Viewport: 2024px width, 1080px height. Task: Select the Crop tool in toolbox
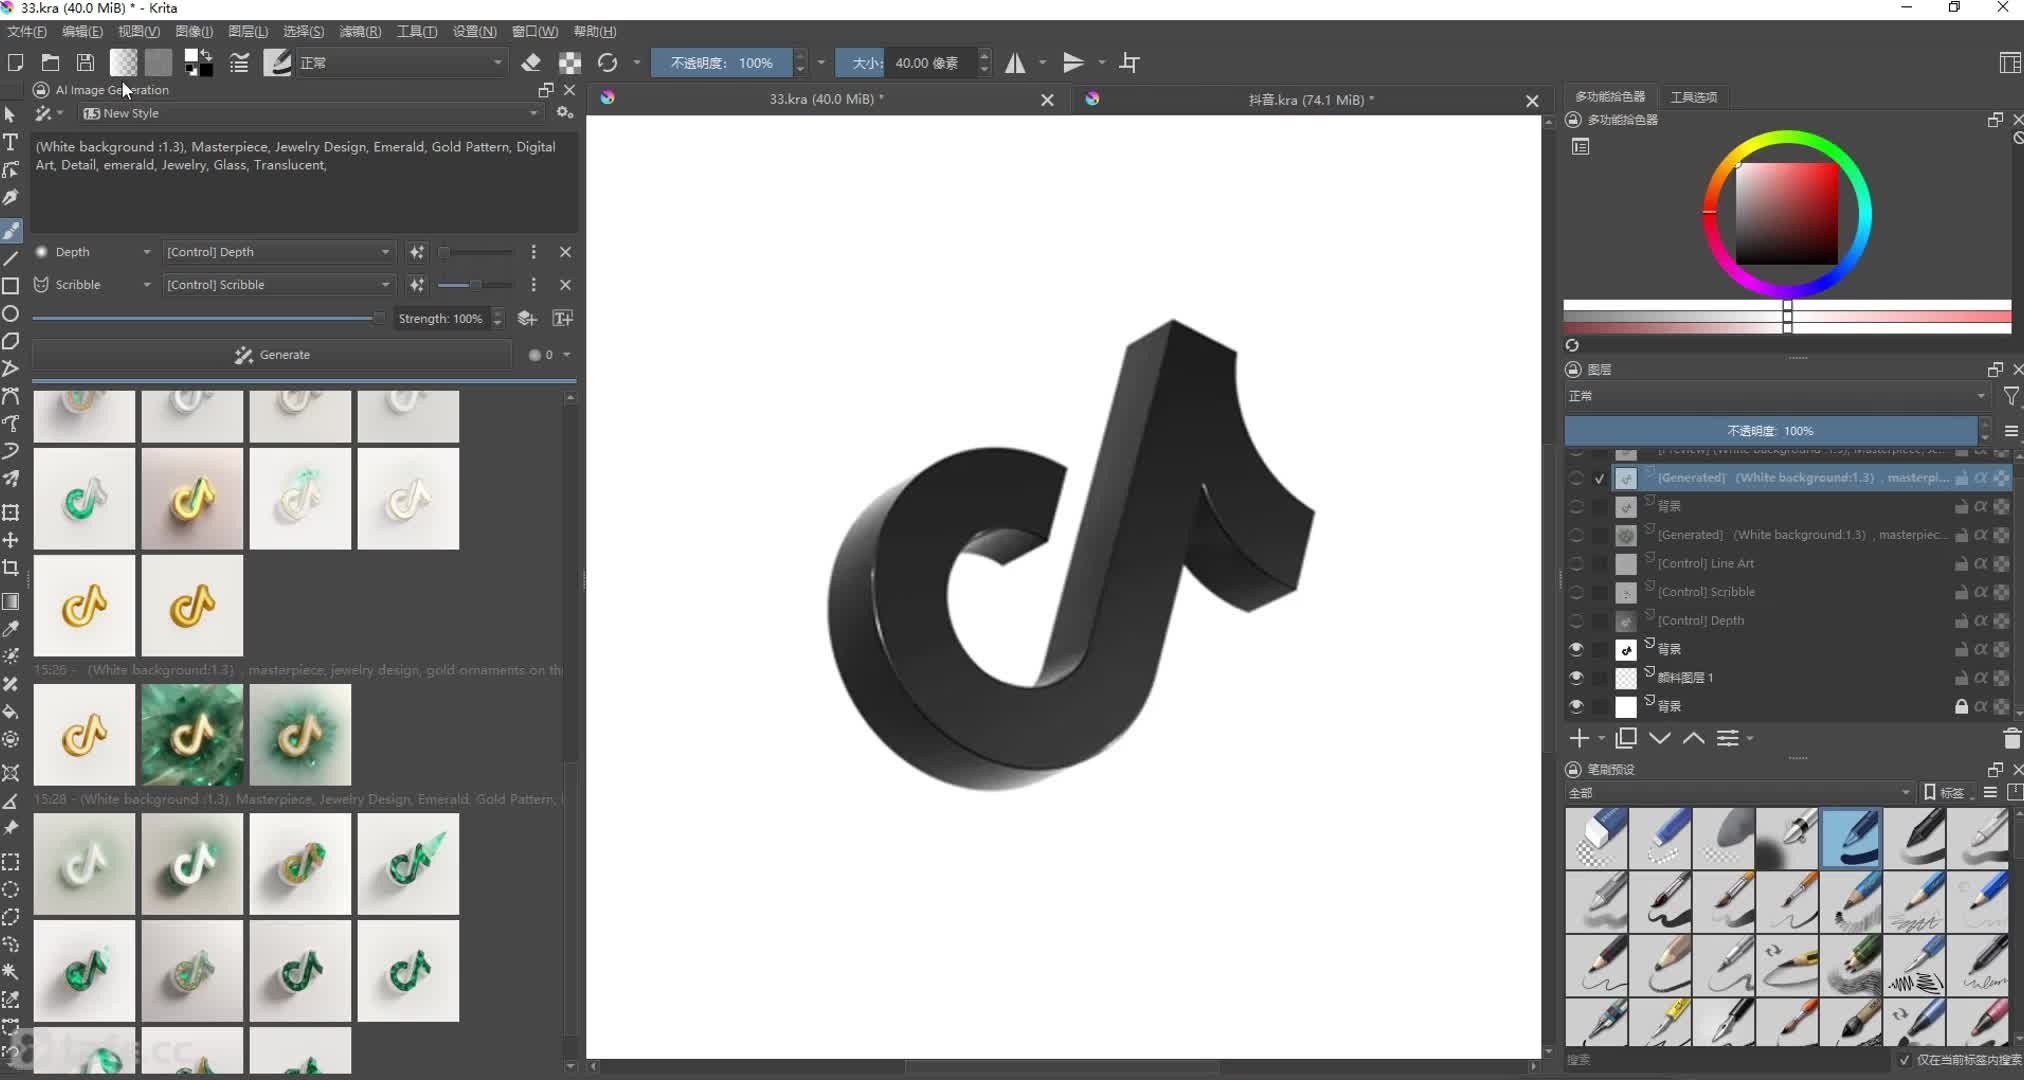tap(11, 567)
